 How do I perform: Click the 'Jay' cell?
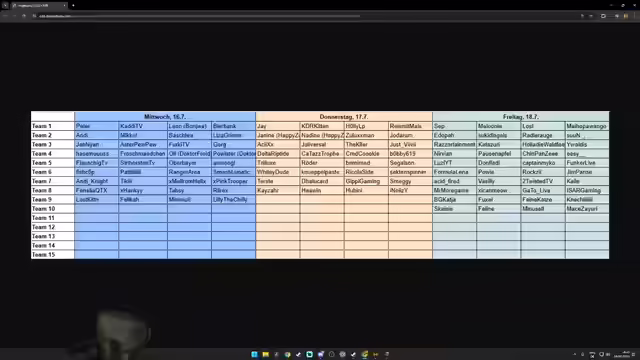[x=278, y=126]
